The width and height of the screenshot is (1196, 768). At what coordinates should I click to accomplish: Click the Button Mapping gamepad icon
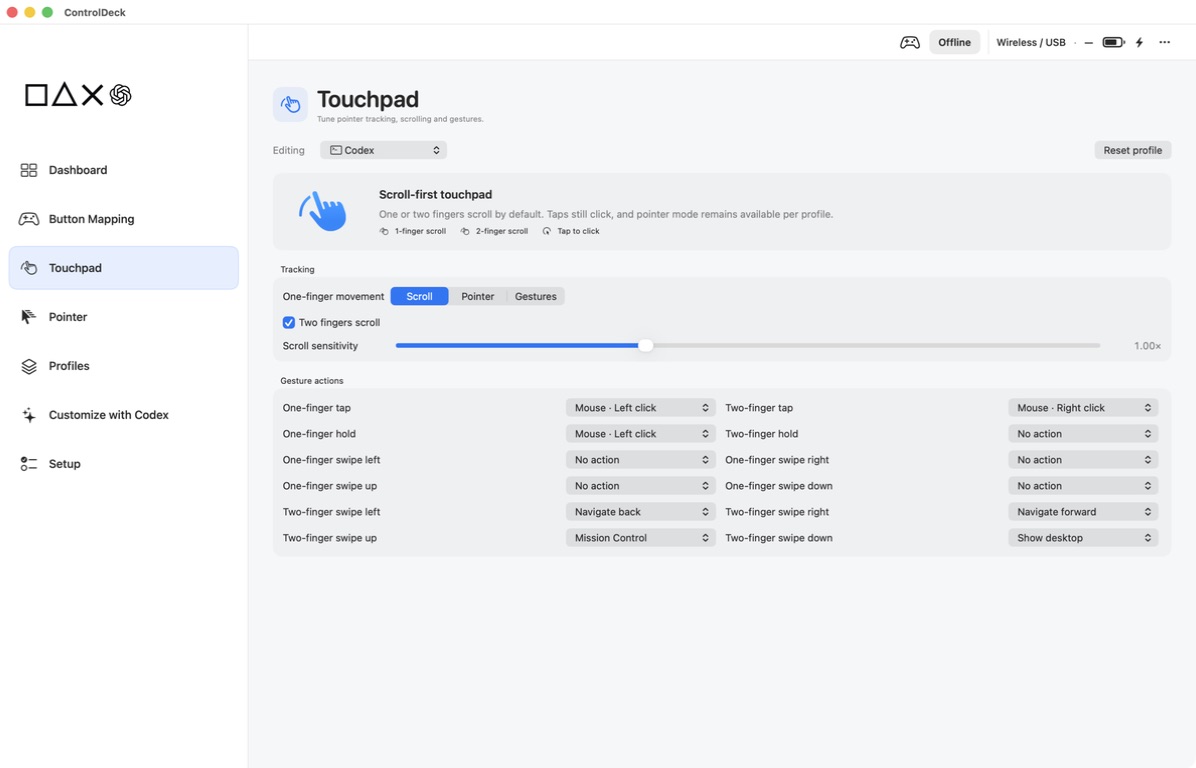(29, 219)
